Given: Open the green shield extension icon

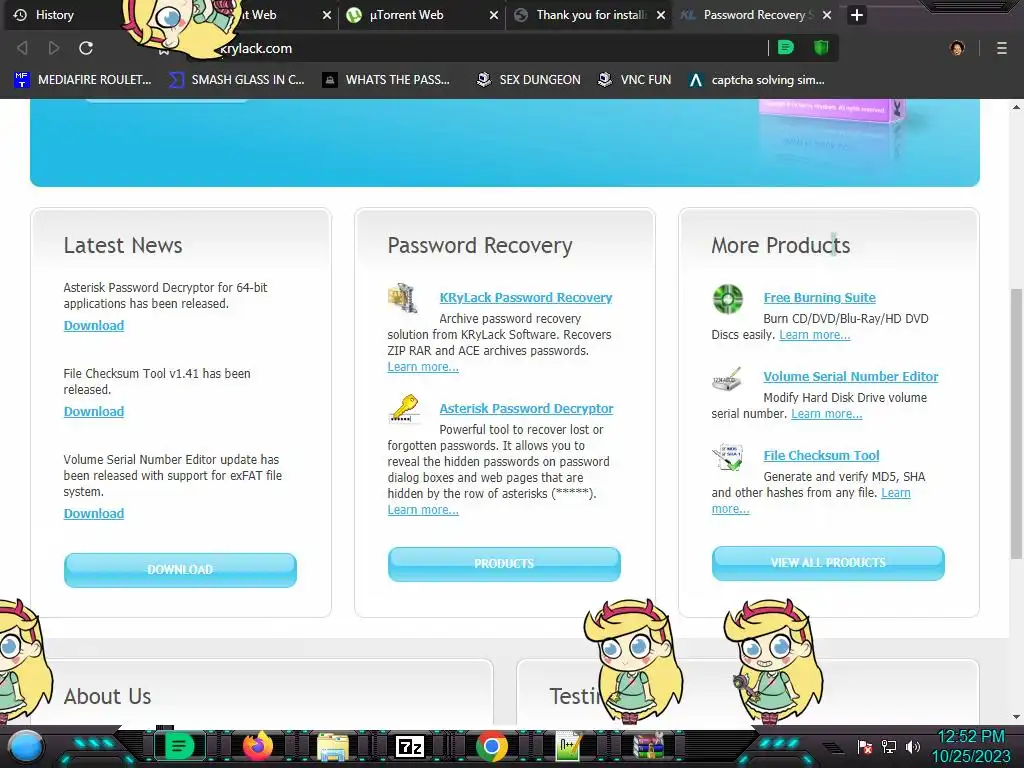Looking at the screenshot, I should click(821, 48).
